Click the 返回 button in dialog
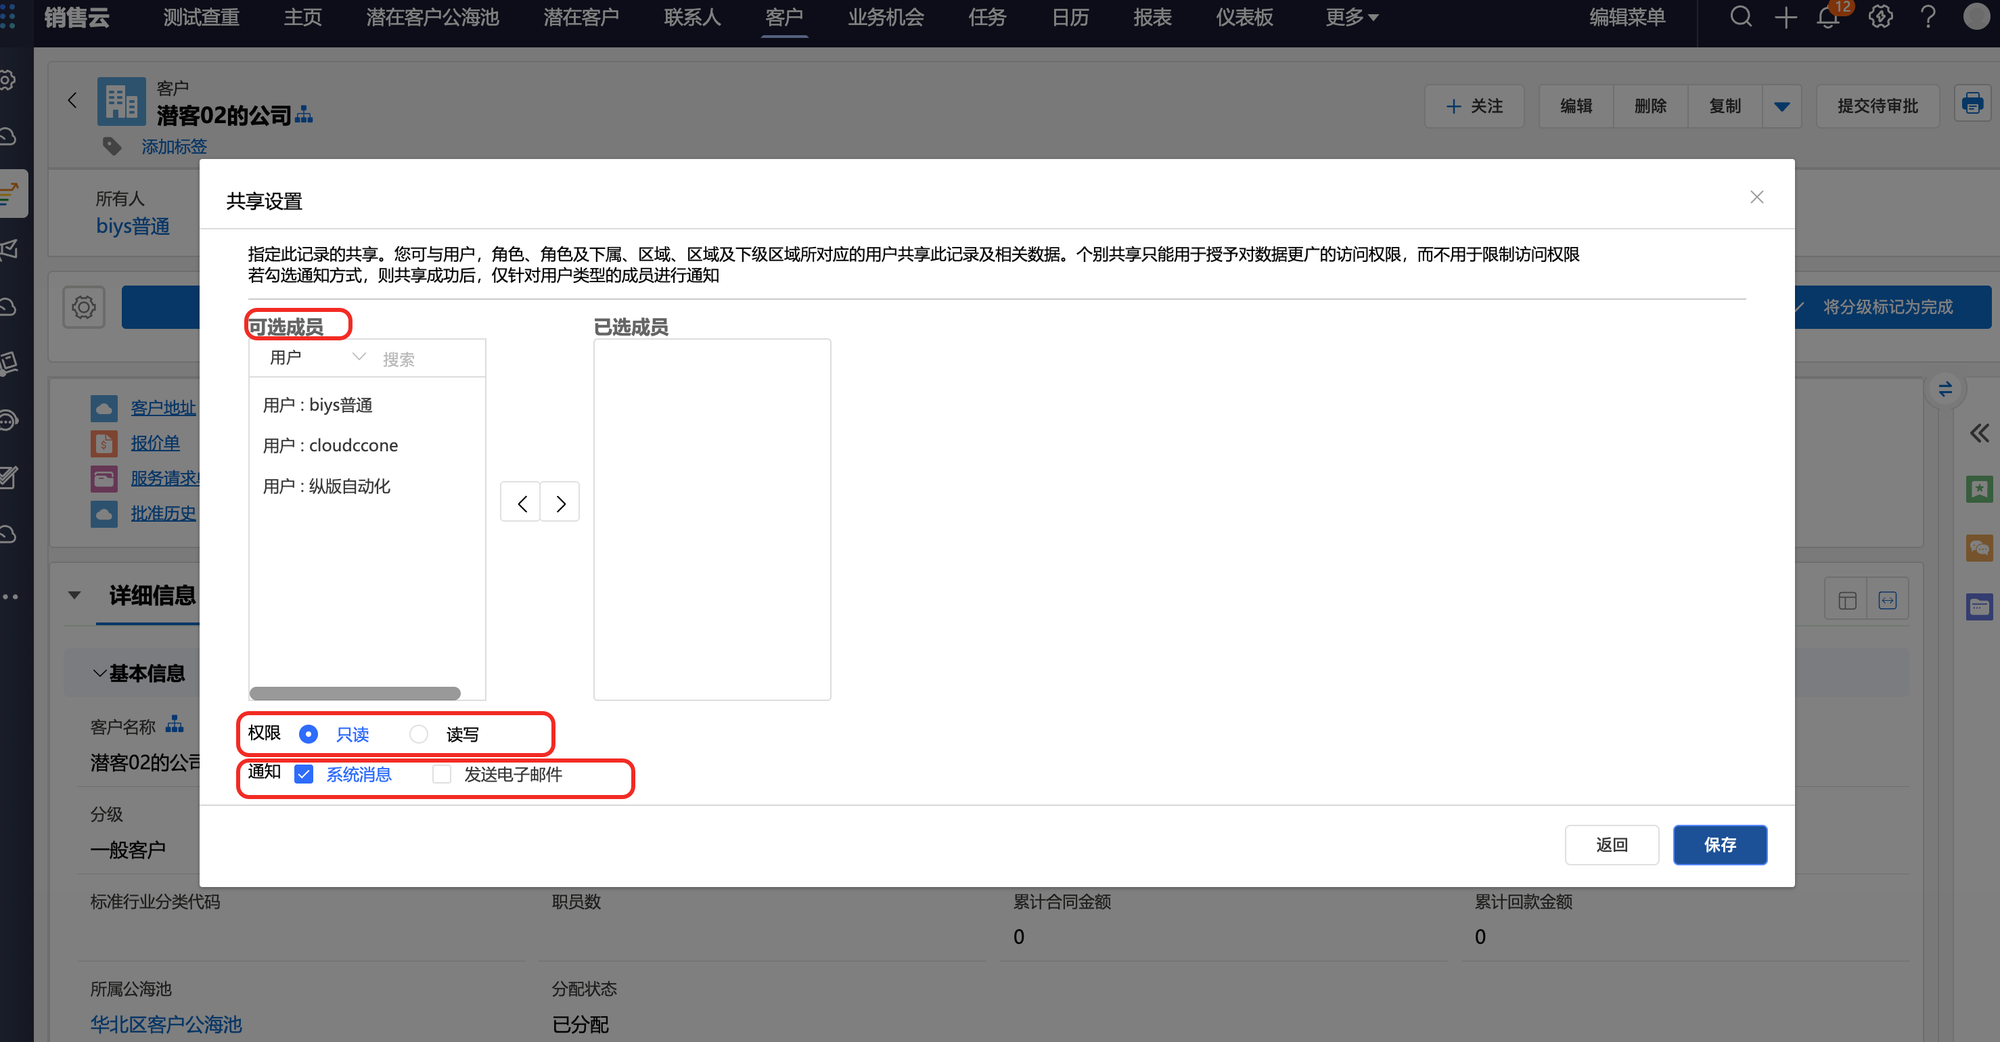The image size is (2000, 1042). 1611,845
